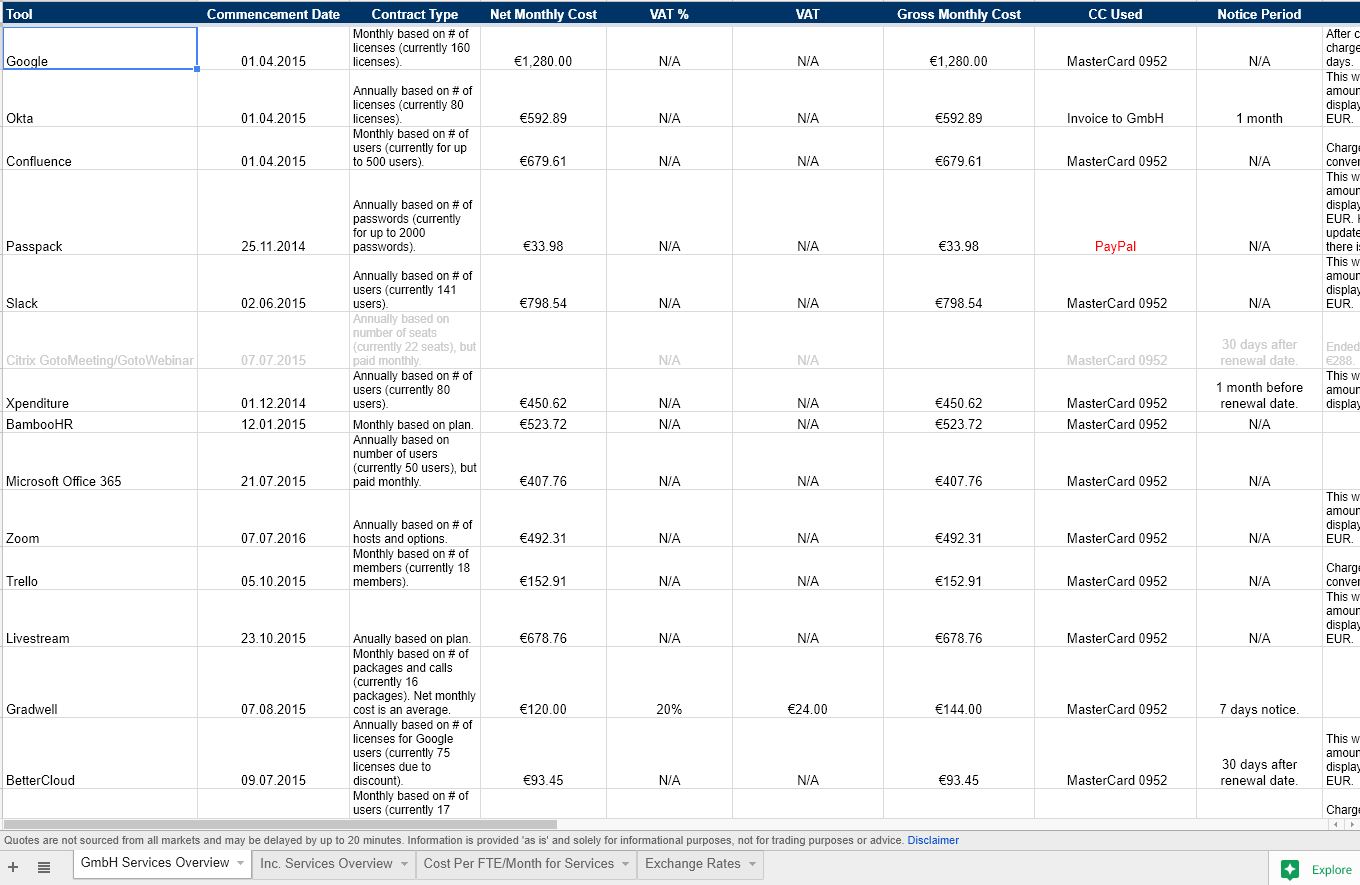Select the Google tool cell
This screenshot has width=1360, height=885.
tap(100, 48)
